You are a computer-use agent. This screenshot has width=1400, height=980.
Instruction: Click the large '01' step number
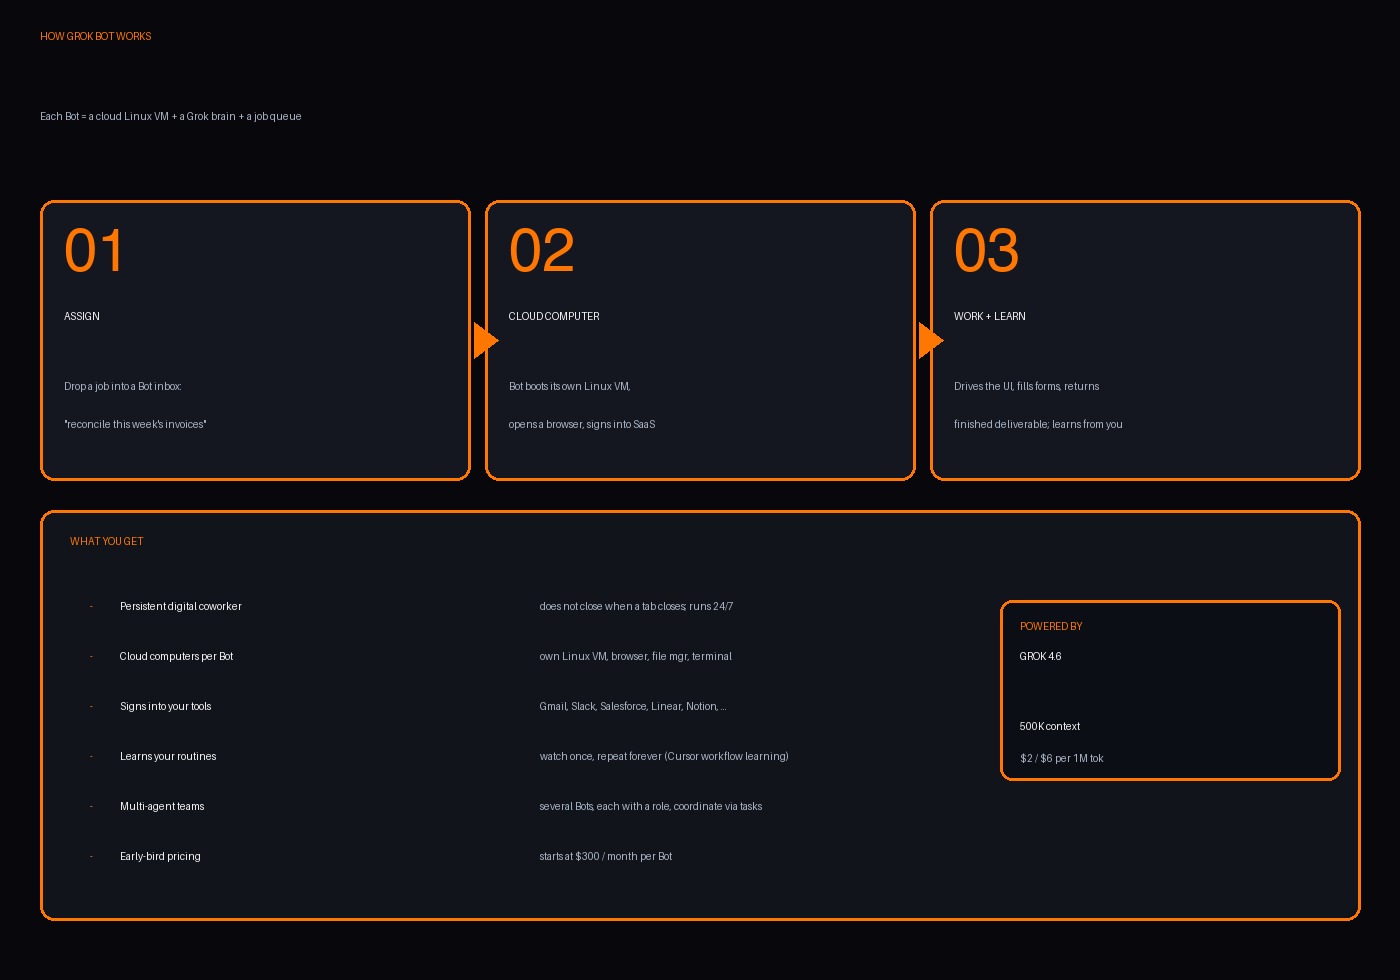click(x=93, y=250)
